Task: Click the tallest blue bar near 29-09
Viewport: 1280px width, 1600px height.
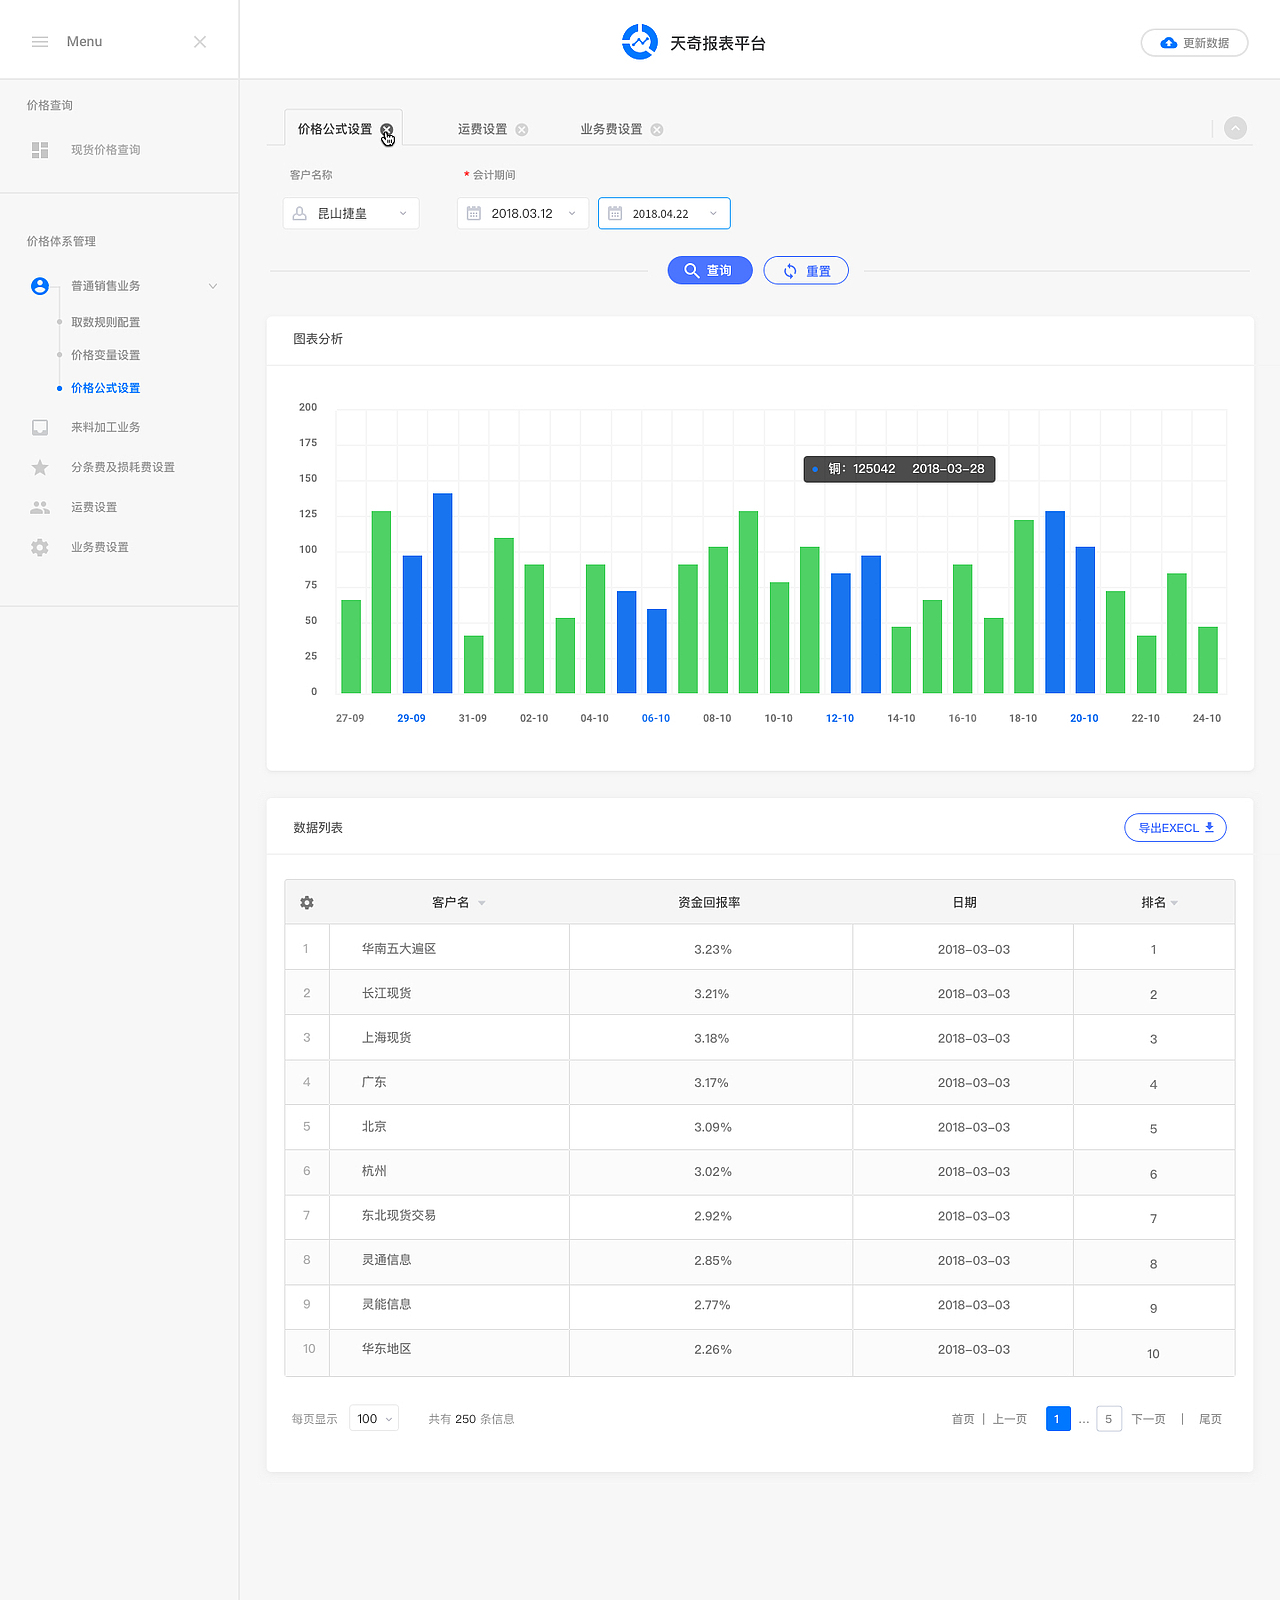Action: 442,593
